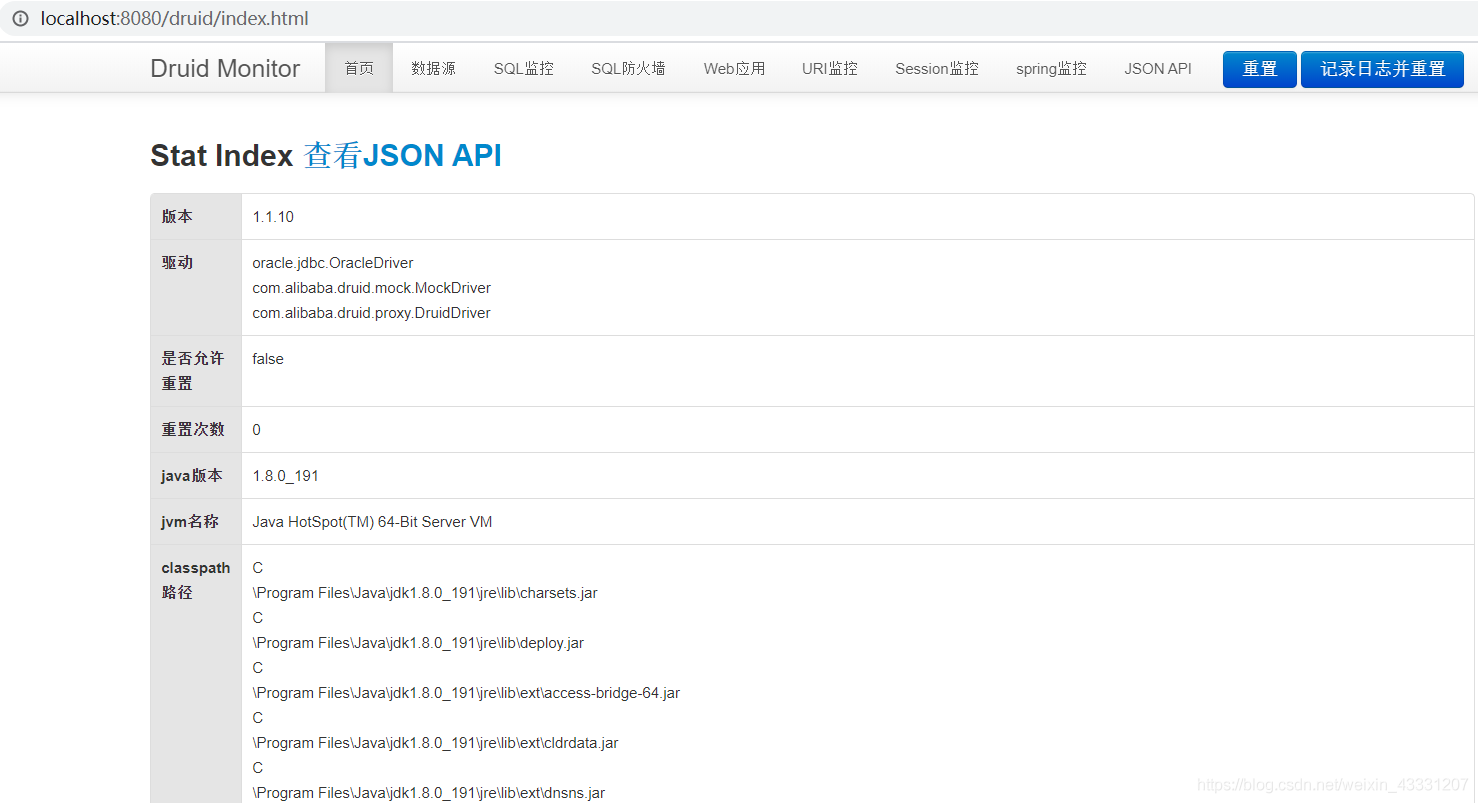
Task: Go to the SQL防火墙 tab
Action: (x=628, y=68)
